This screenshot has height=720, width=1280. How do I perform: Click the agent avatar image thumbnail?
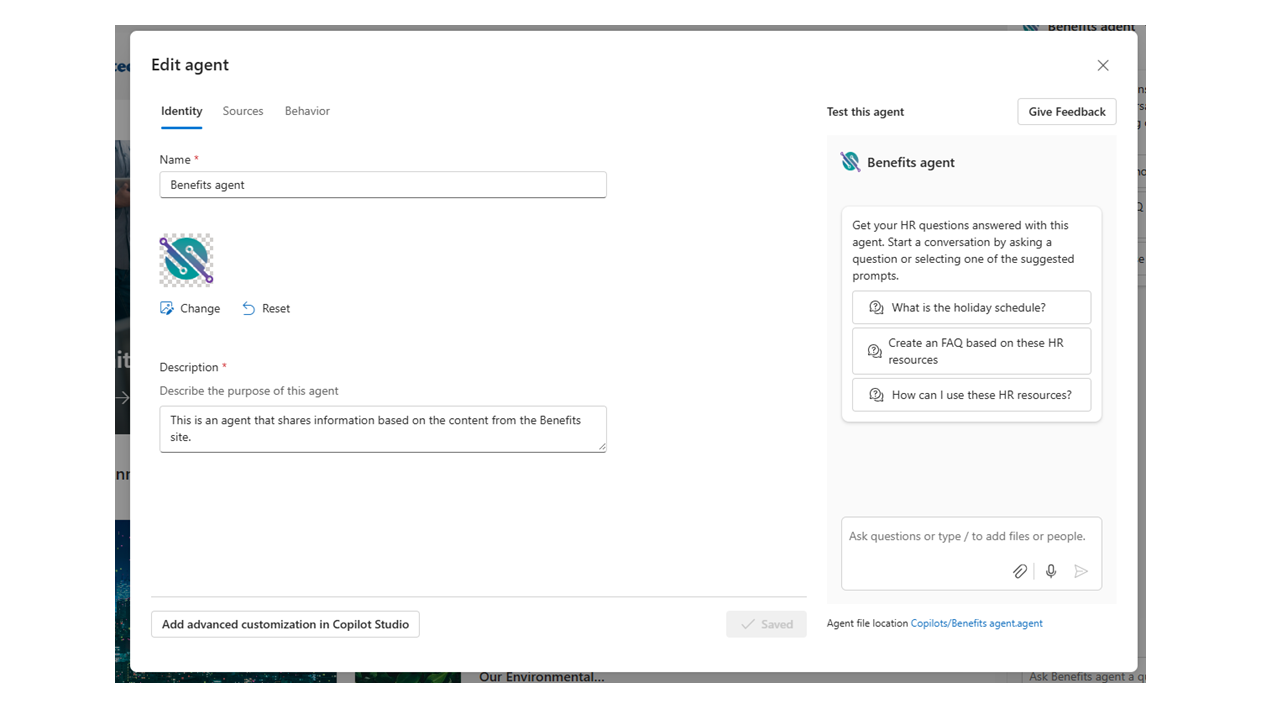tap(186, 260)
